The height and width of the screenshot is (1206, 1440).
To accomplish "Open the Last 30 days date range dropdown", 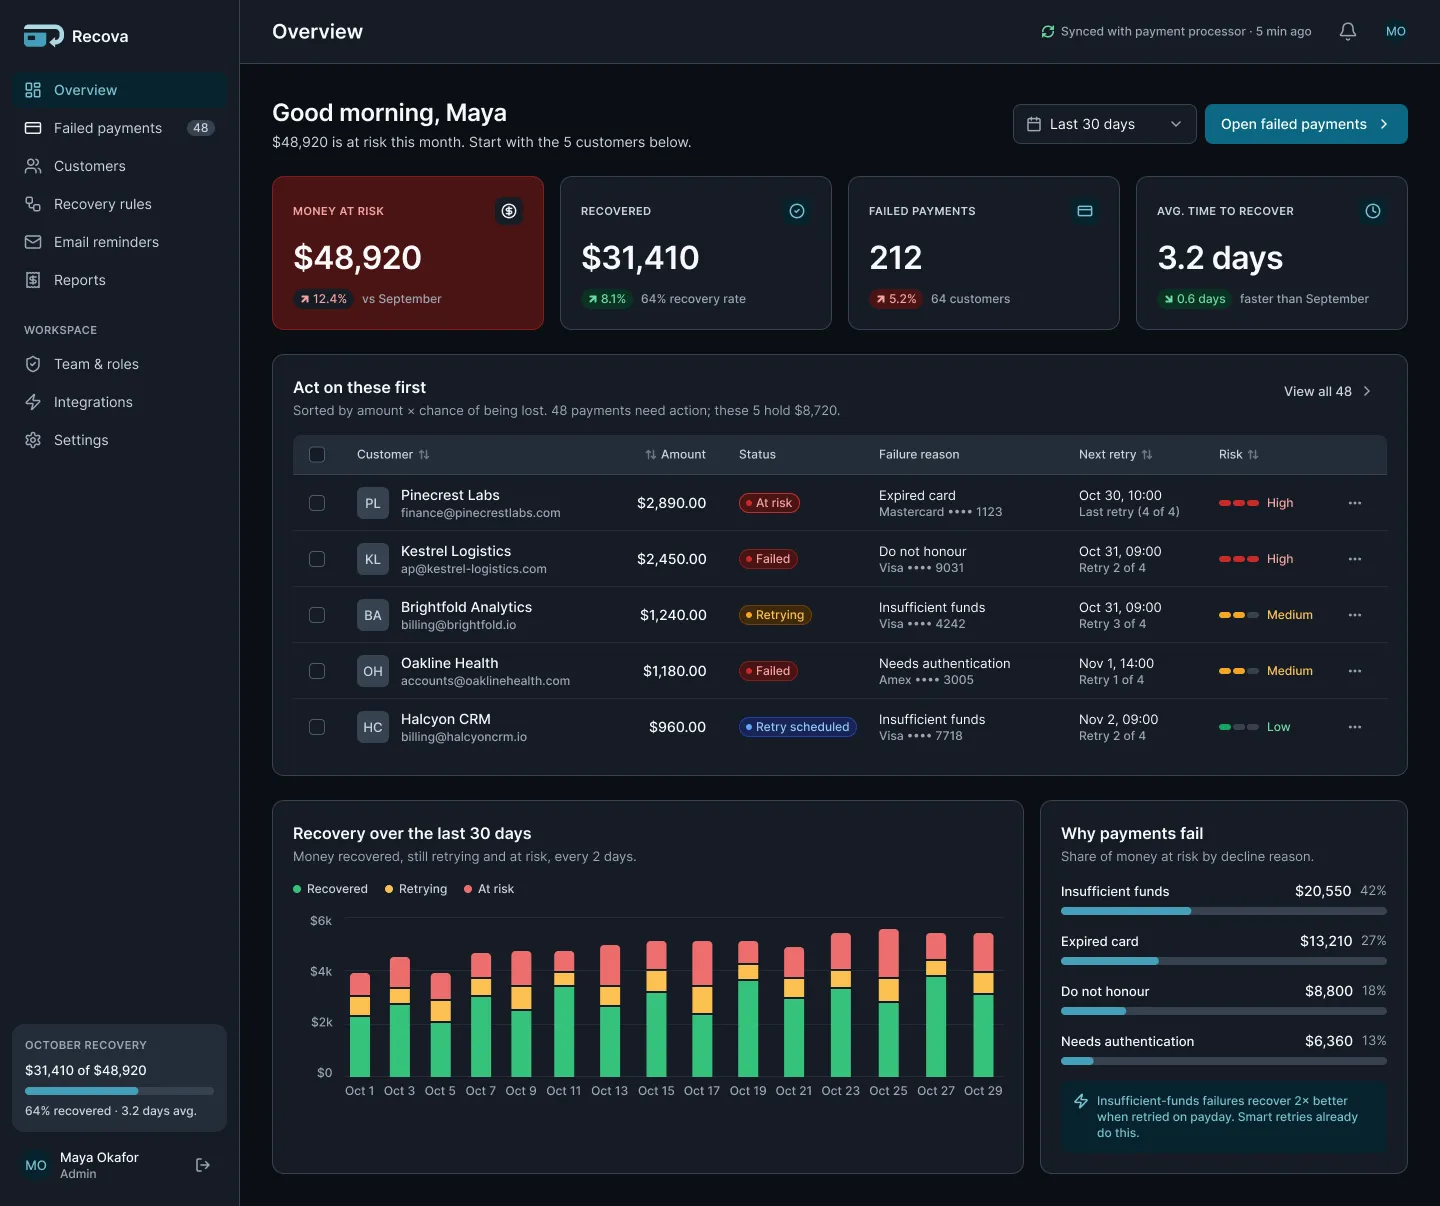I will pos(1105,124).
